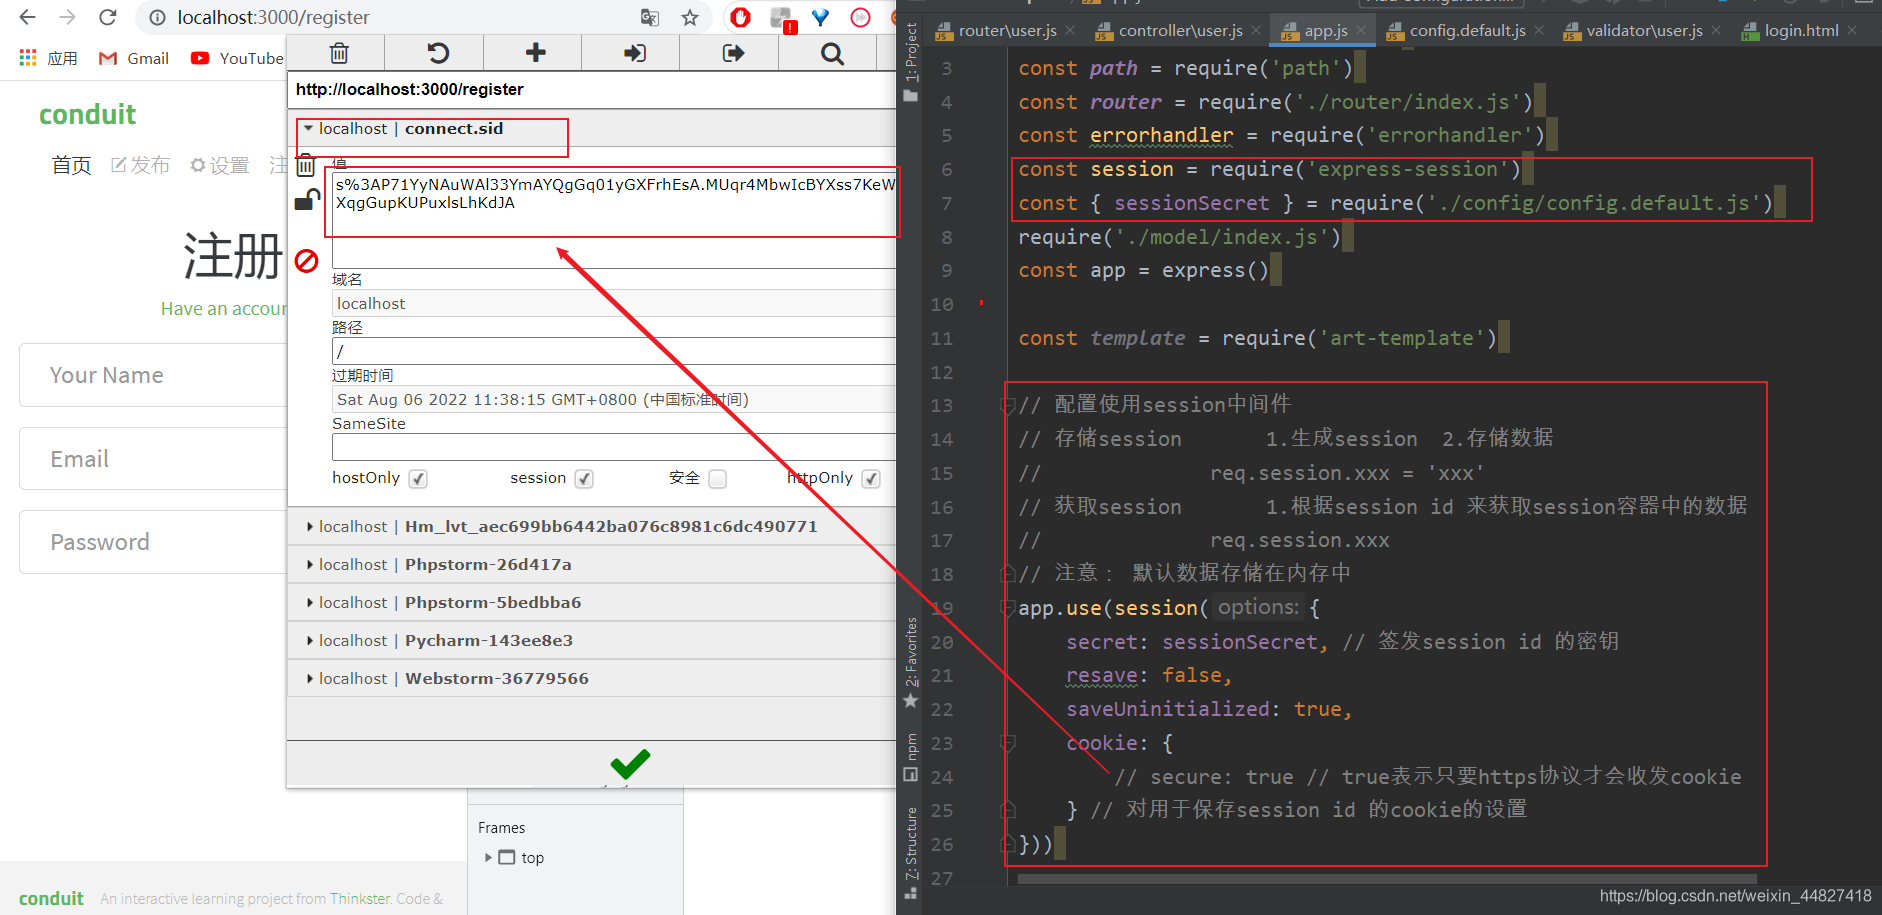Open the red Opera-style extension icon

click(740, 17)
